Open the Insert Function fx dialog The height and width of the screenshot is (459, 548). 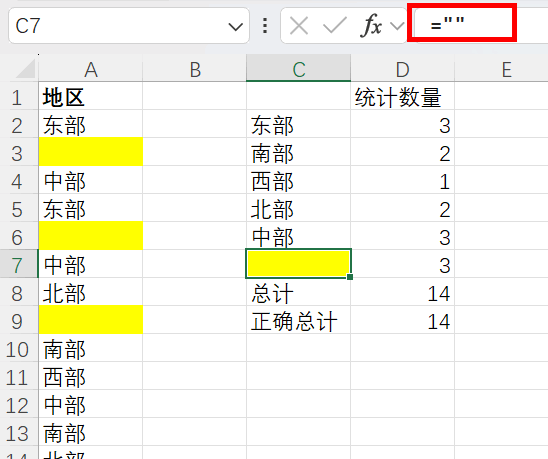click(371, 26)
